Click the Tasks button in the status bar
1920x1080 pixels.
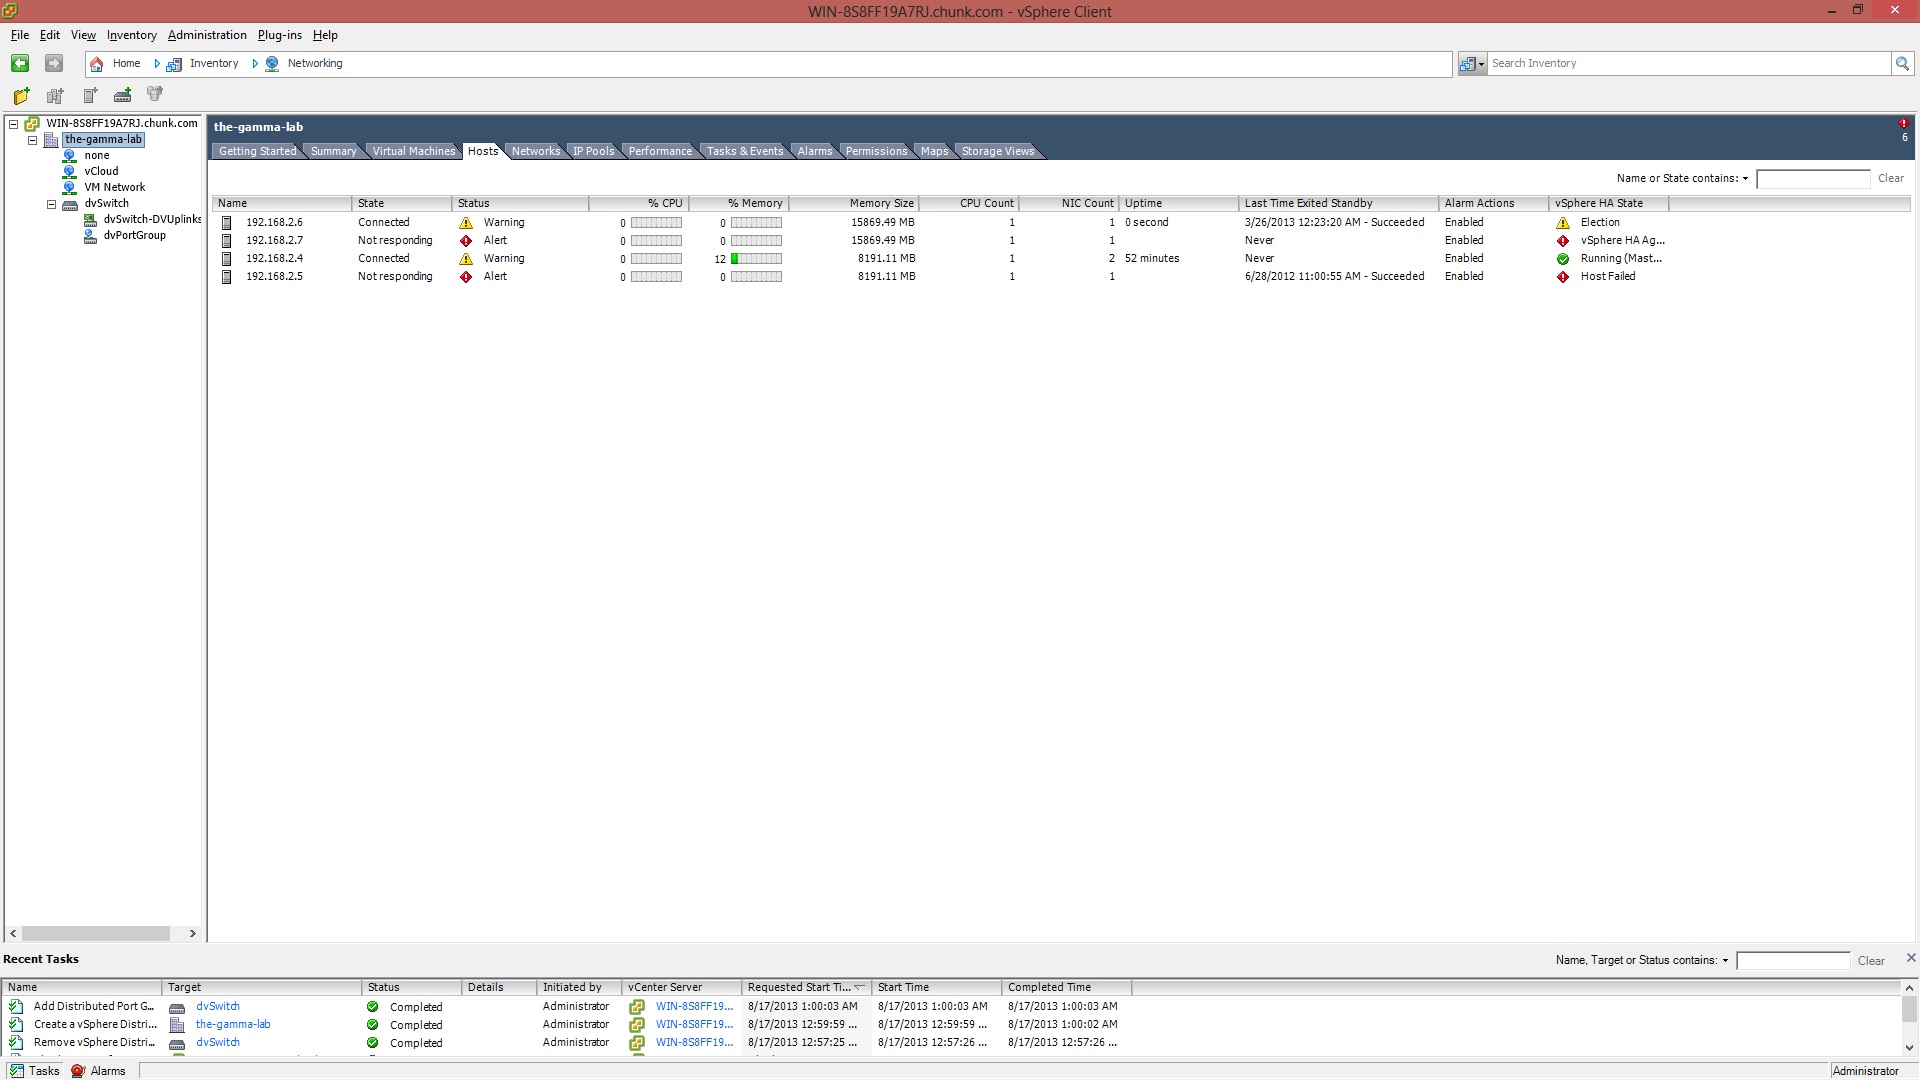pos(35,1071)
